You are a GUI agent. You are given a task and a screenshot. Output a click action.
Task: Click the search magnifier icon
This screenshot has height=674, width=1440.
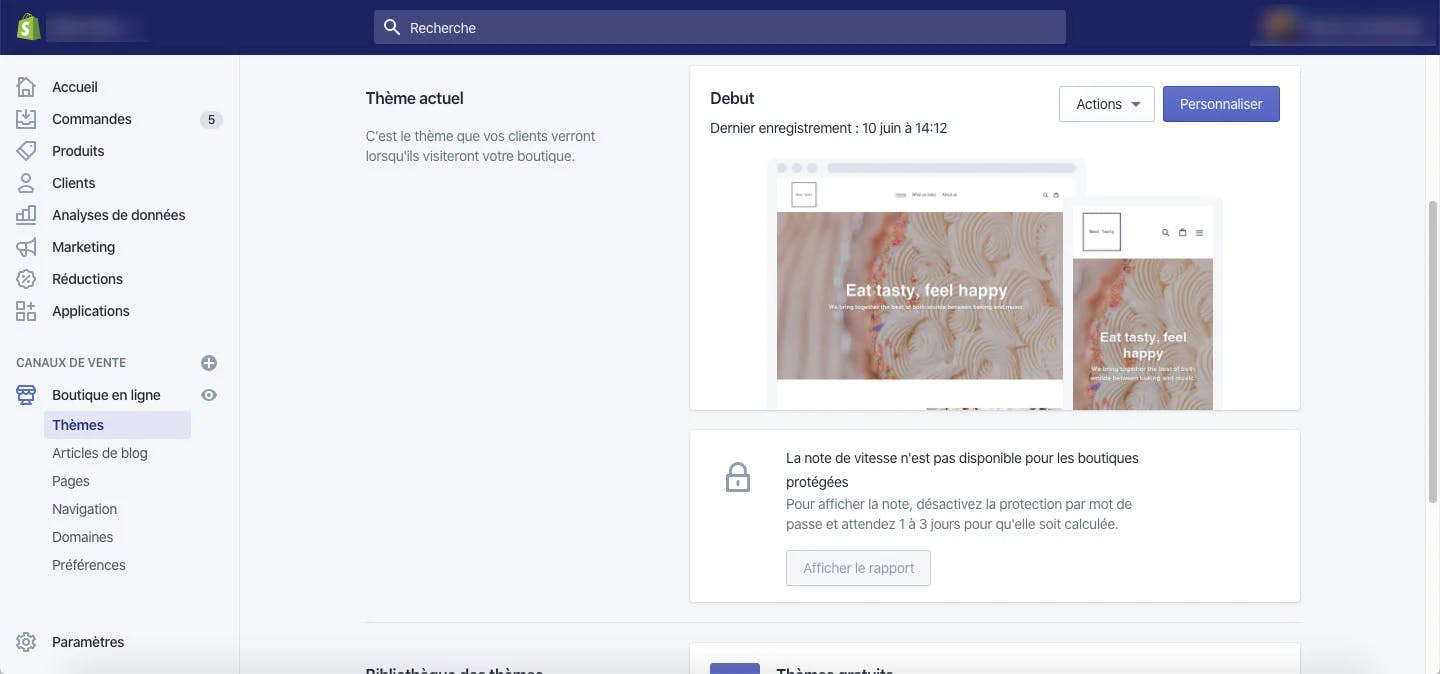pyautogui.click(x=392, y=27)
